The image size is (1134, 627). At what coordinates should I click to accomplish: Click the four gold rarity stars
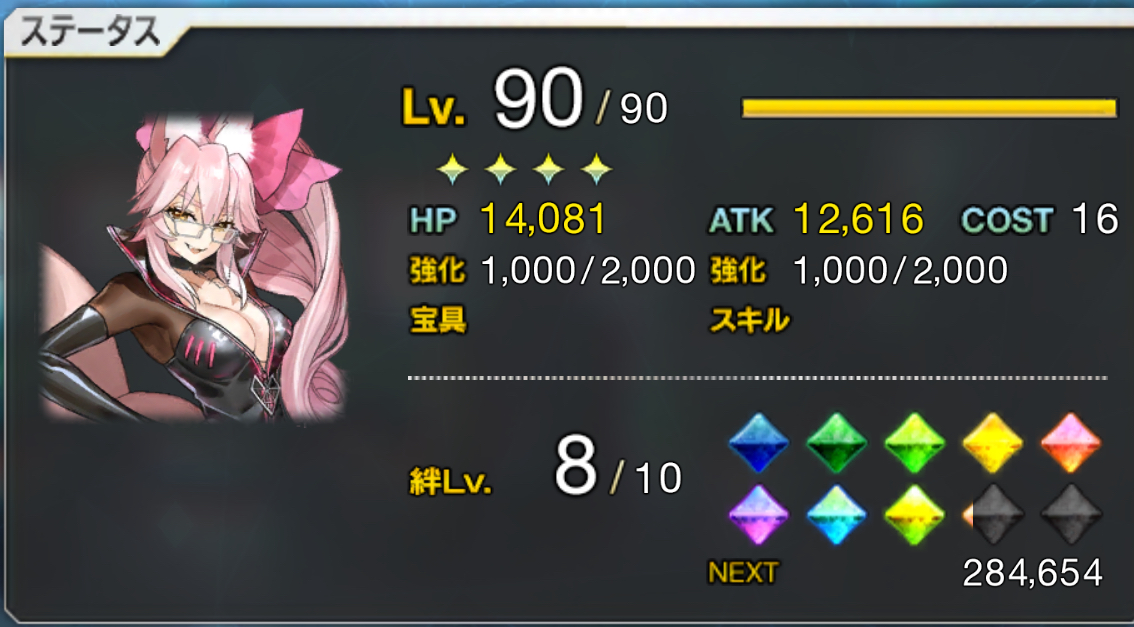click(x=524, y=171)
